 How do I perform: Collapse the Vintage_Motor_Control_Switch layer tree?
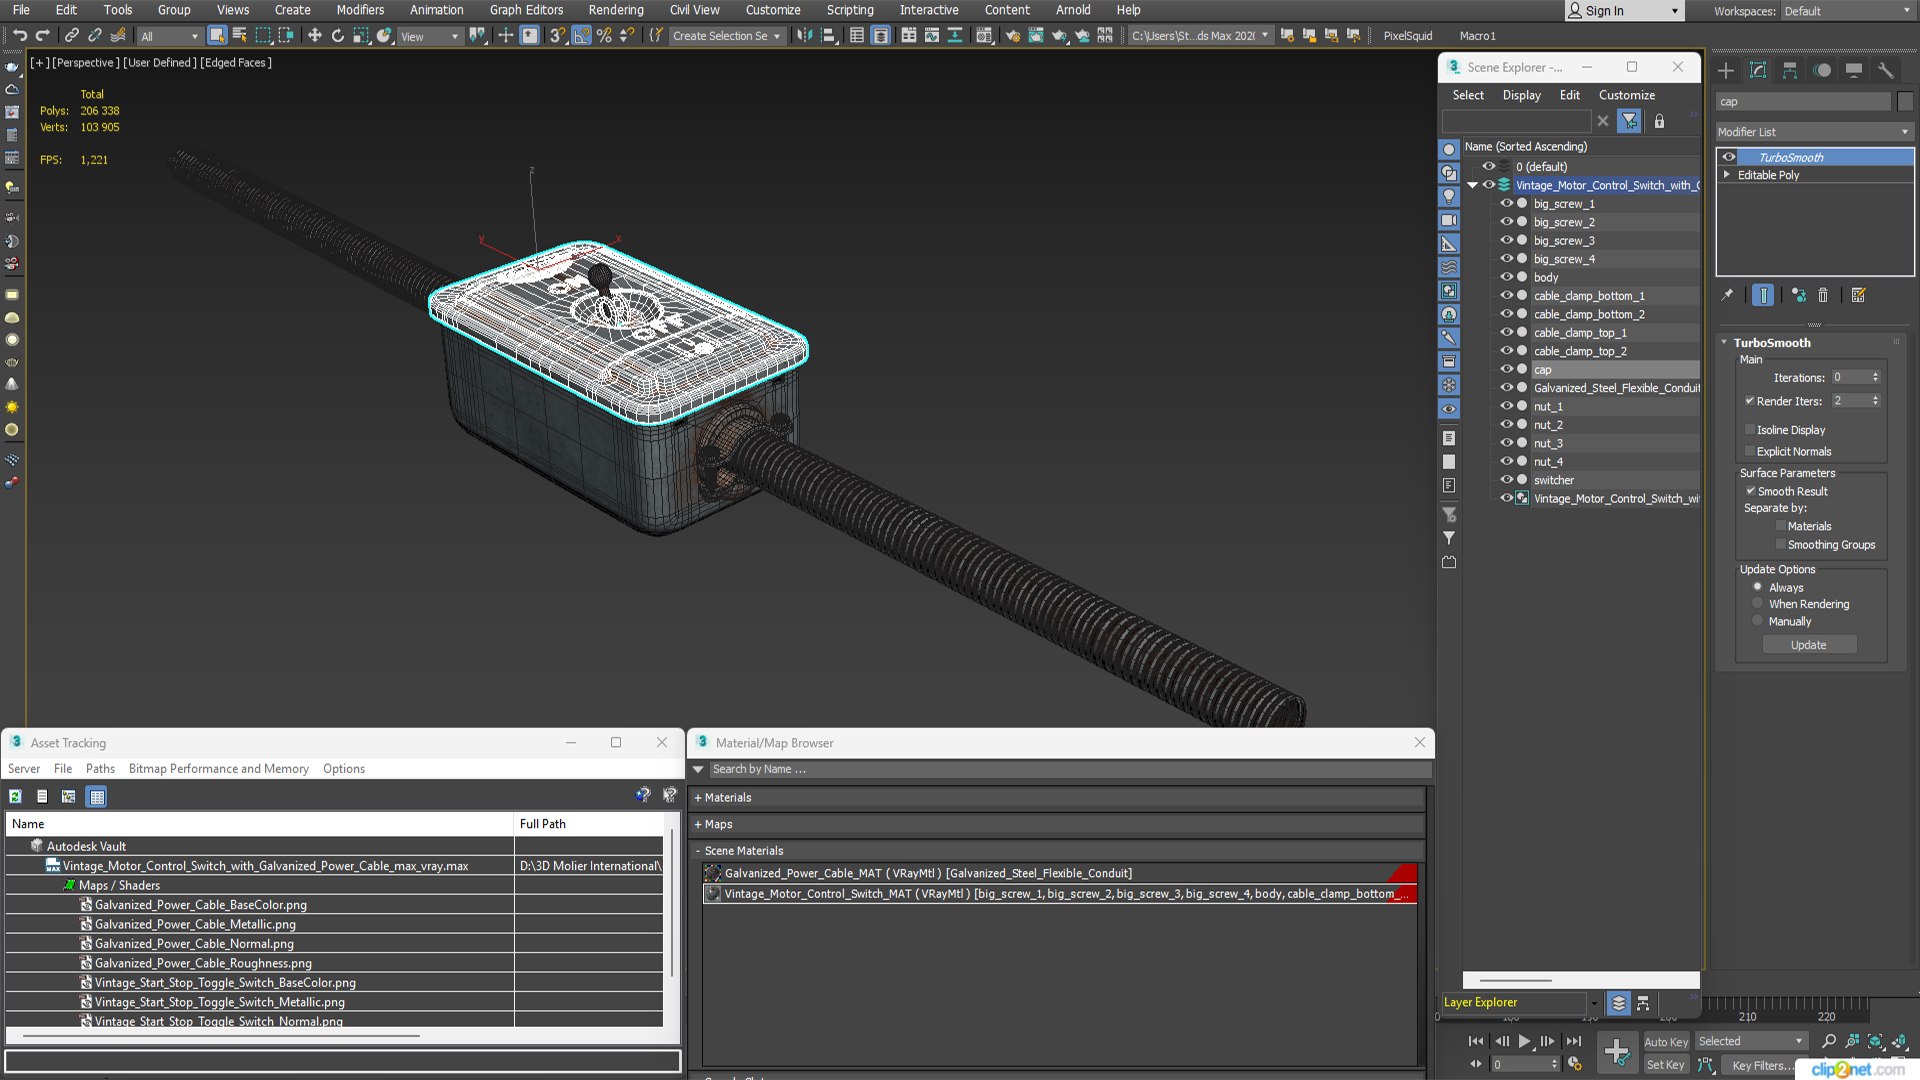(x=1472, y=185)
